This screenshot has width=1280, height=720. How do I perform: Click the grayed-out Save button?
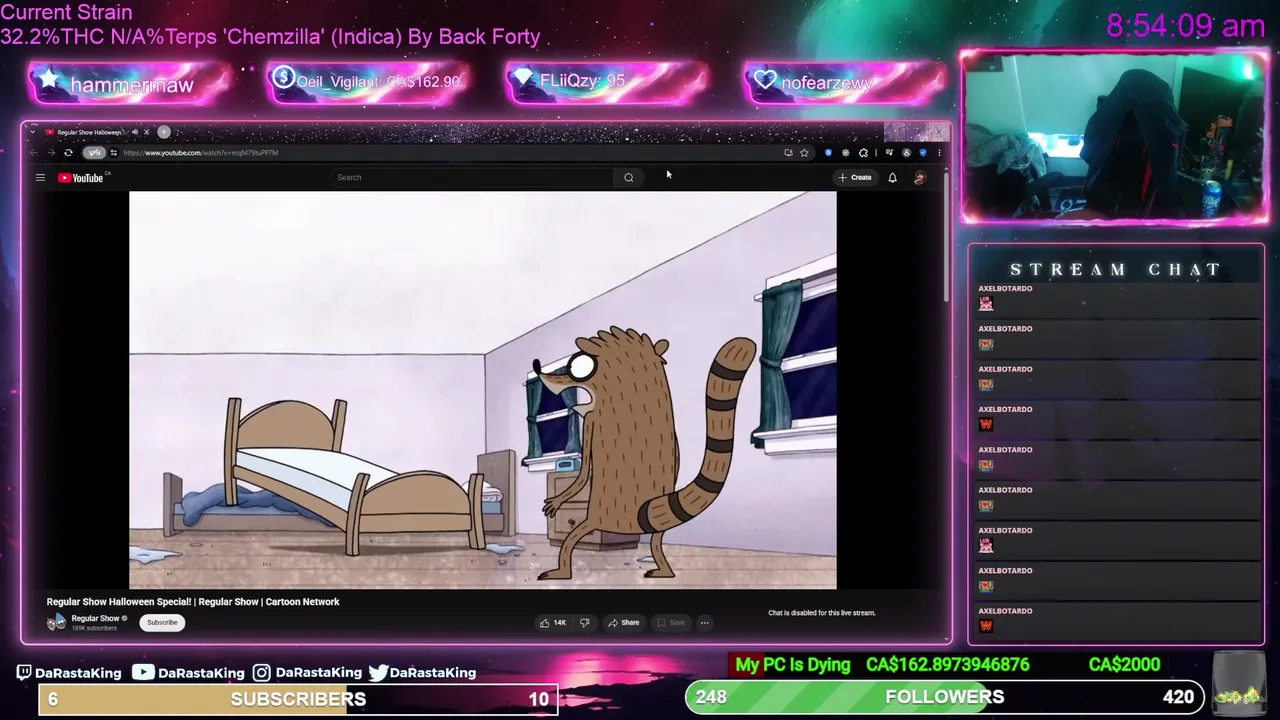click(671, 623)
